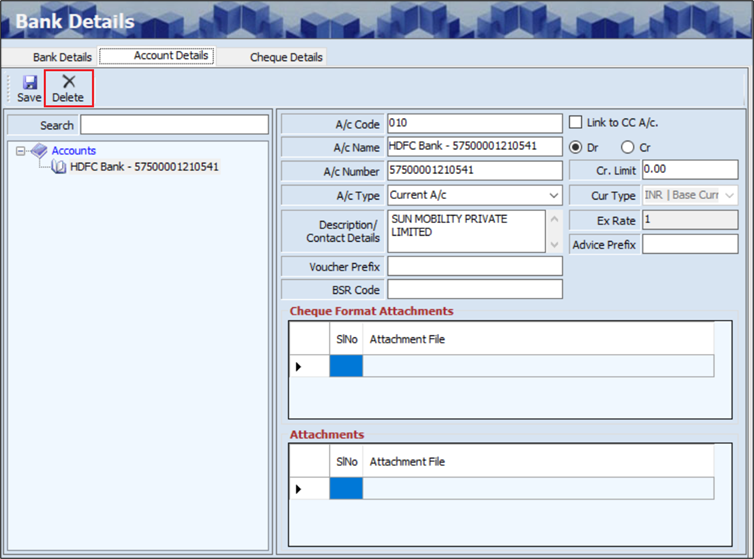Open the Cur Type dropdown
Screen dimensions: 754x559
point(729,195)
